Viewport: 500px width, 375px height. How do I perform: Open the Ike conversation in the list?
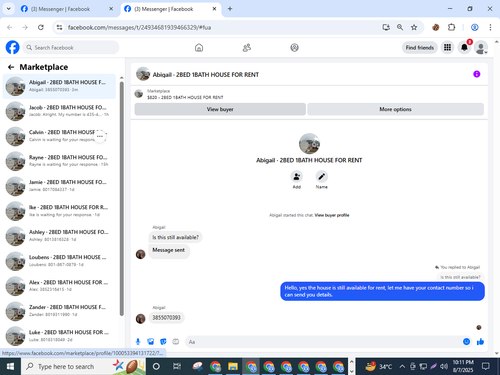[59, 211]
